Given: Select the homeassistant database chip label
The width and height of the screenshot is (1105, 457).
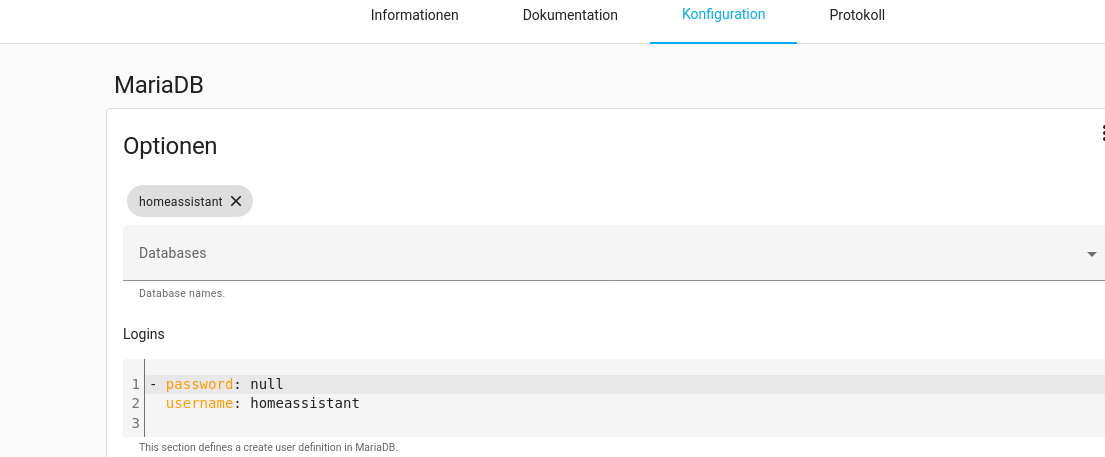Looking at the screenshot, I should coord(180,201).
